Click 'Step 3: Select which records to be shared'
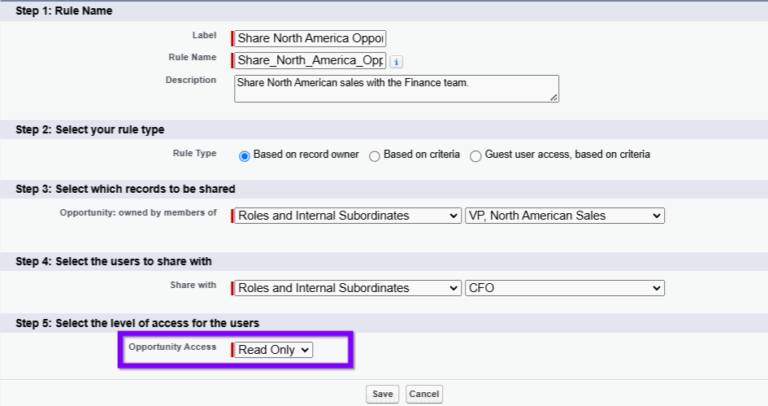This screenshot has width=768, height=406. [x=125, y=189]
